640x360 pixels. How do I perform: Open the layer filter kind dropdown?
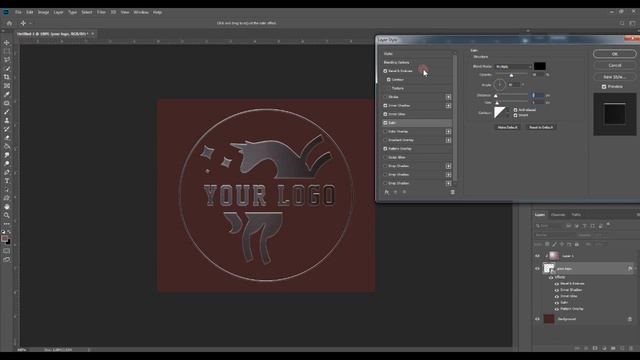point(549,226)
